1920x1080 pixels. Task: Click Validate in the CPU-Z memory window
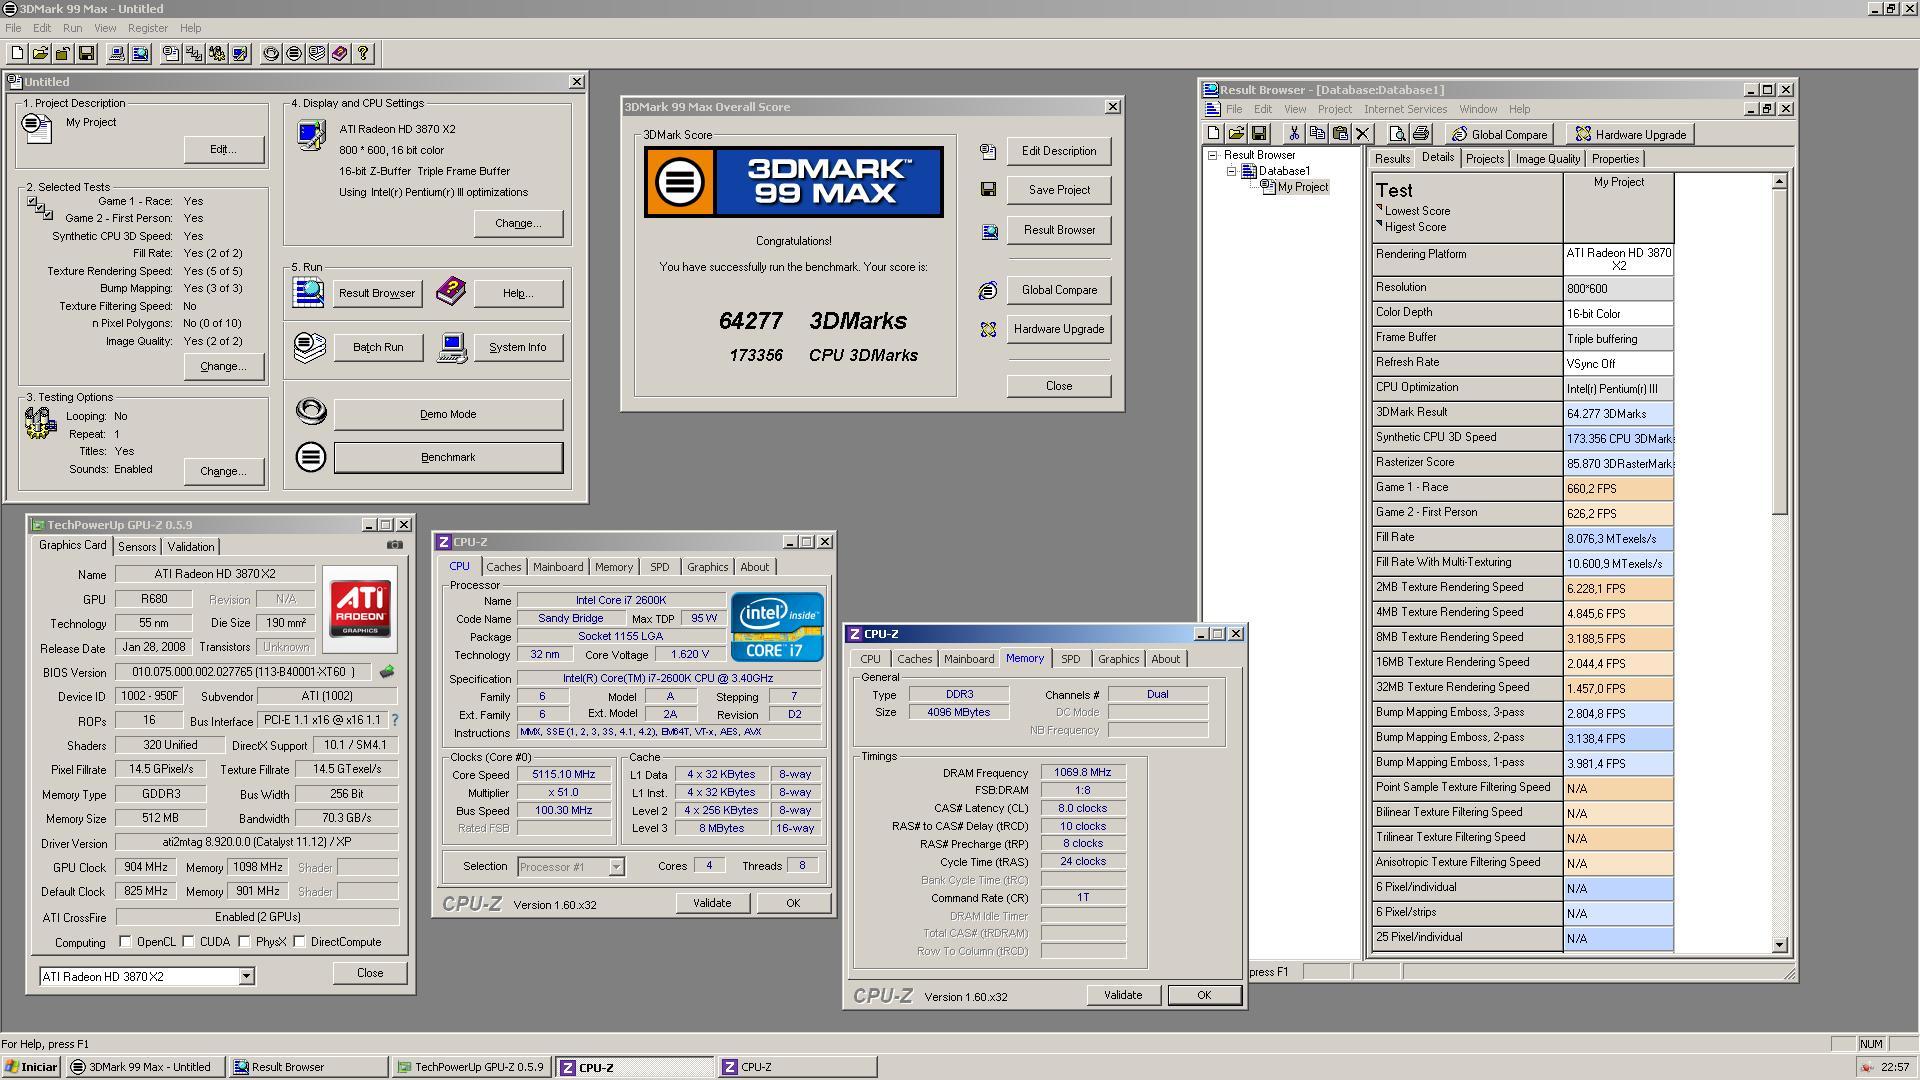pos(1122,995)
